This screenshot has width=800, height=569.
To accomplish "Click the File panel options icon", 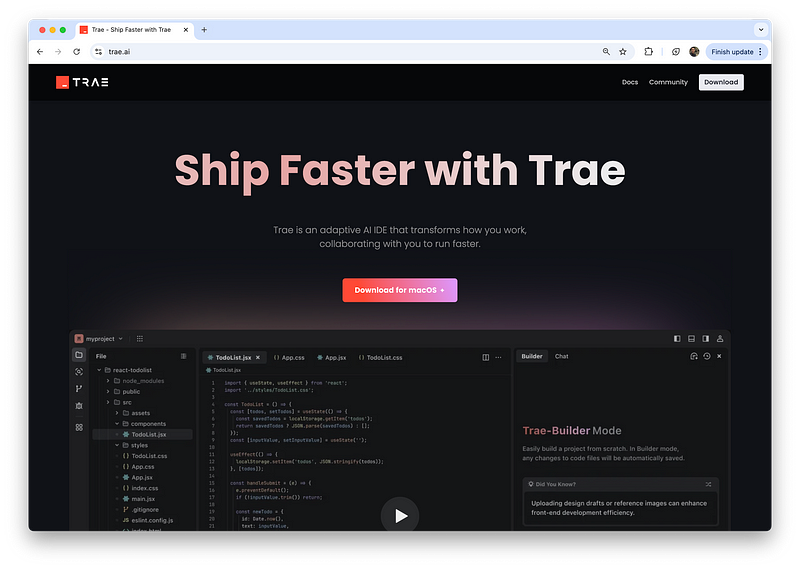I will tap(184, 356).
